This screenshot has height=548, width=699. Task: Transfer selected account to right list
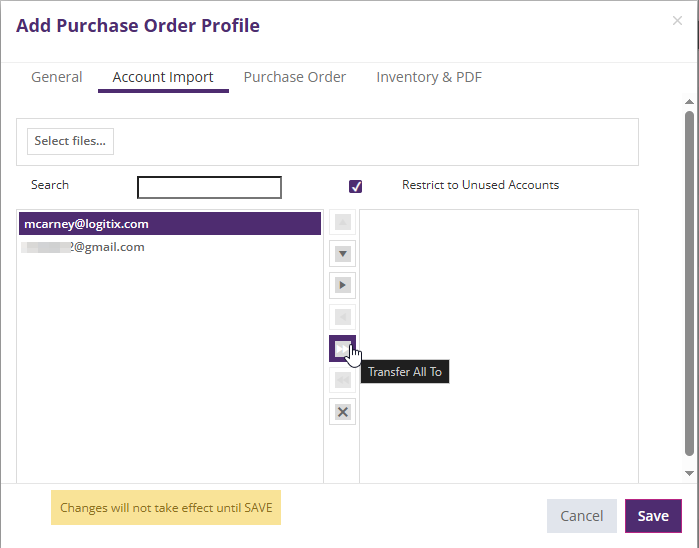pyautogui.click(x=342, y=285)
